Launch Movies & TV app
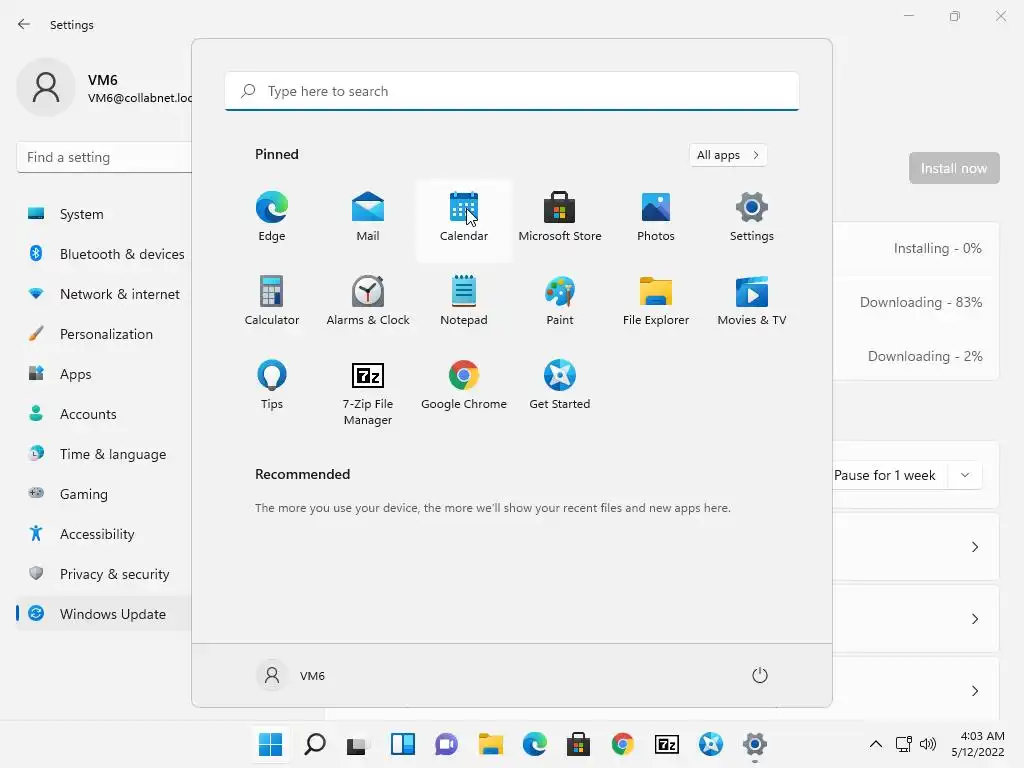 pos(752,302)
